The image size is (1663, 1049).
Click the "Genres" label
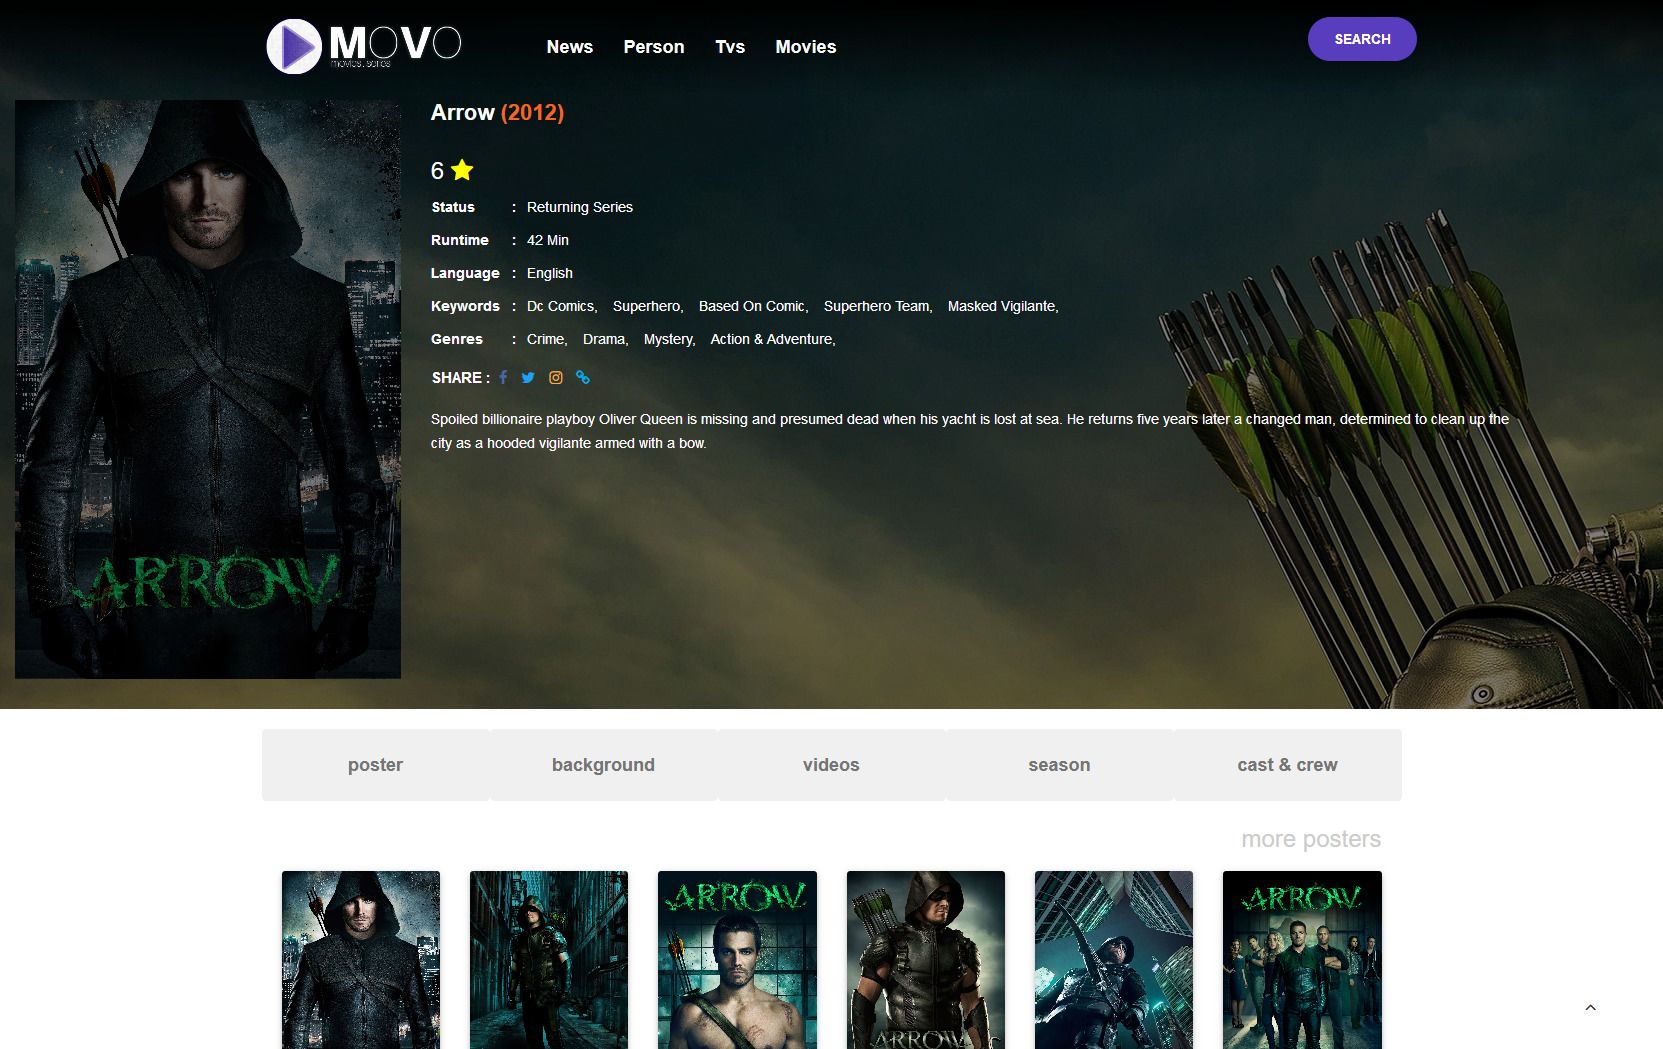pyautogui.click(x=457, y=339)
